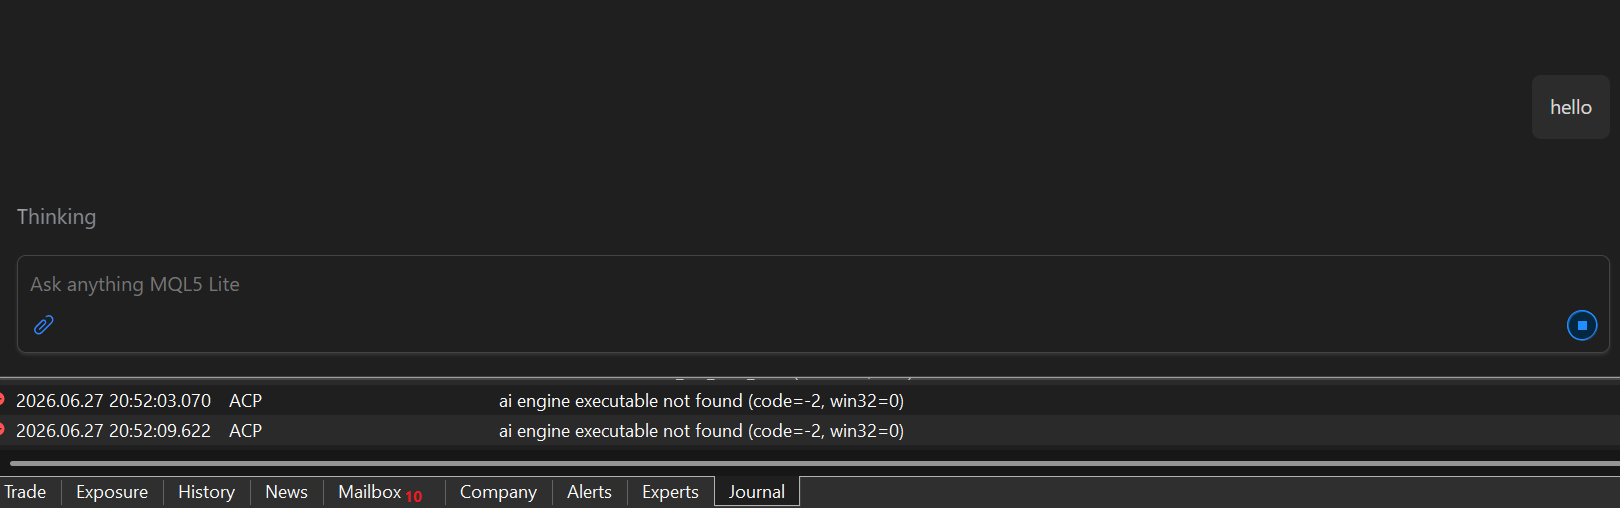This screenshot has height=508, width=1620.
Task: View the Alerts tab
Action: click(589, 492)
